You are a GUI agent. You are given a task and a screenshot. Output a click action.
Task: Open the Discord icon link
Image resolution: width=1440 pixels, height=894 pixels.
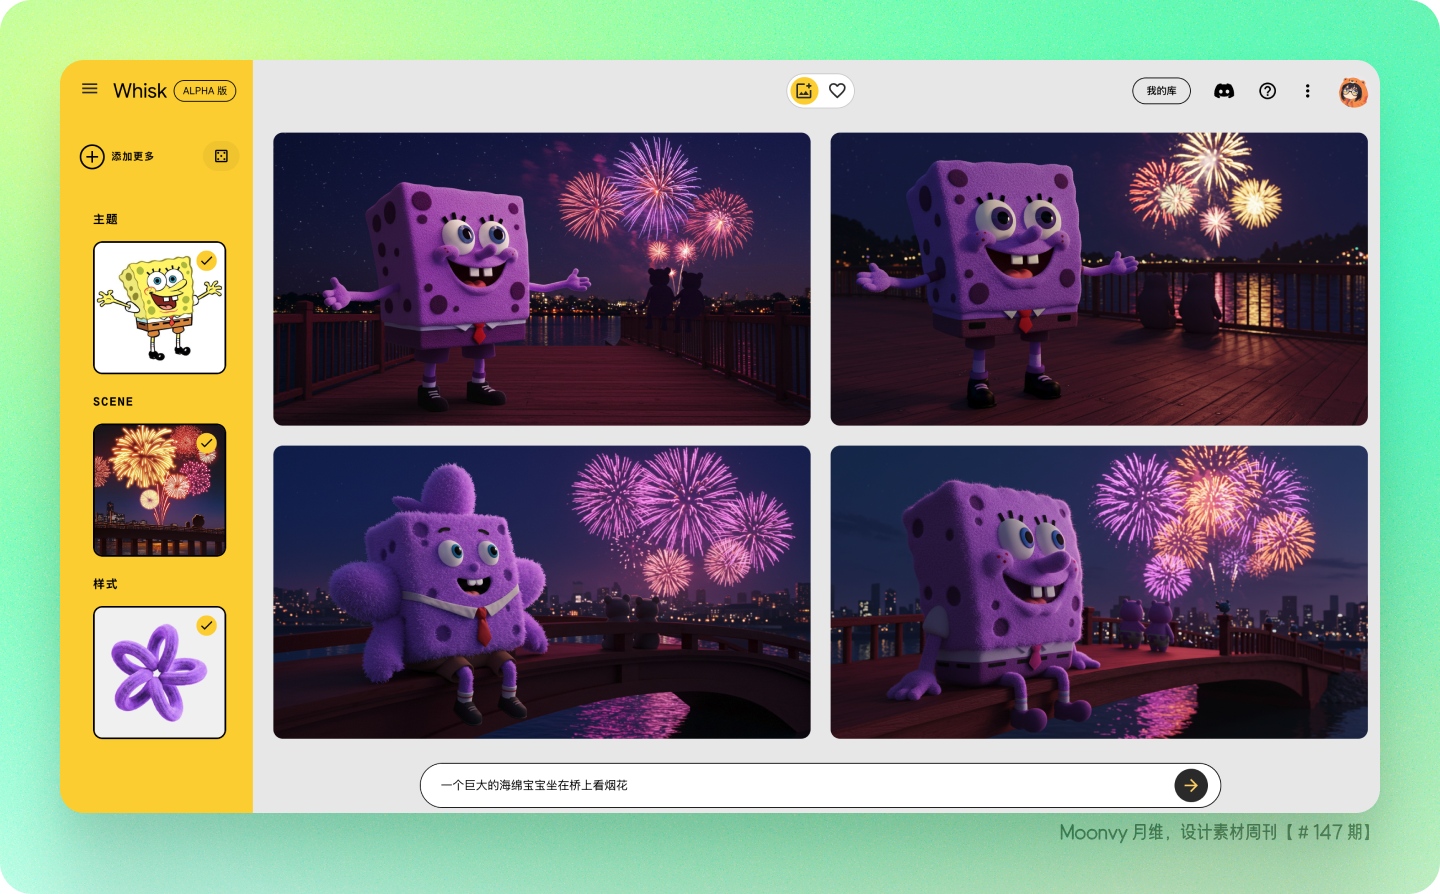(1224, 91)
